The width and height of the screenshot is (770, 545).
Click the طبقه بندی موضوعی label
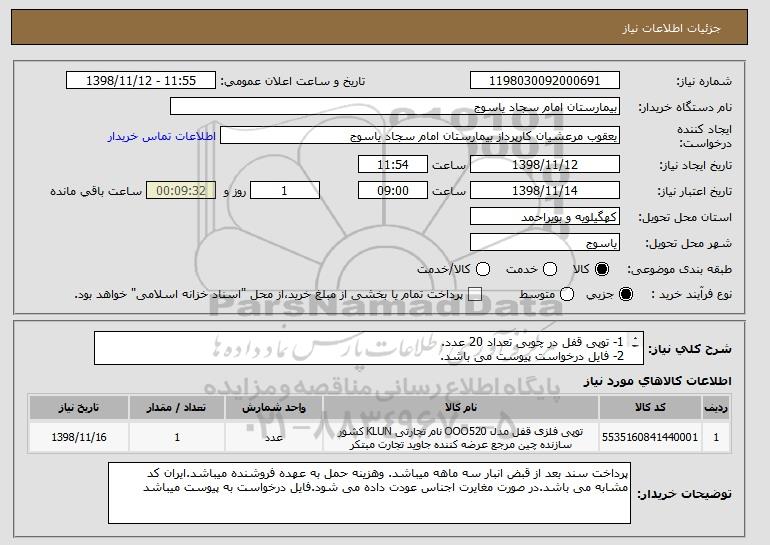pos(679,269)
